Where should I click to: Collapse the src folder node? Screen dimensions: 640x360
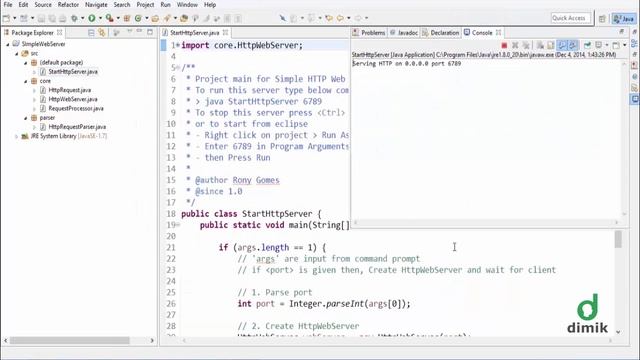click(17, 53)
